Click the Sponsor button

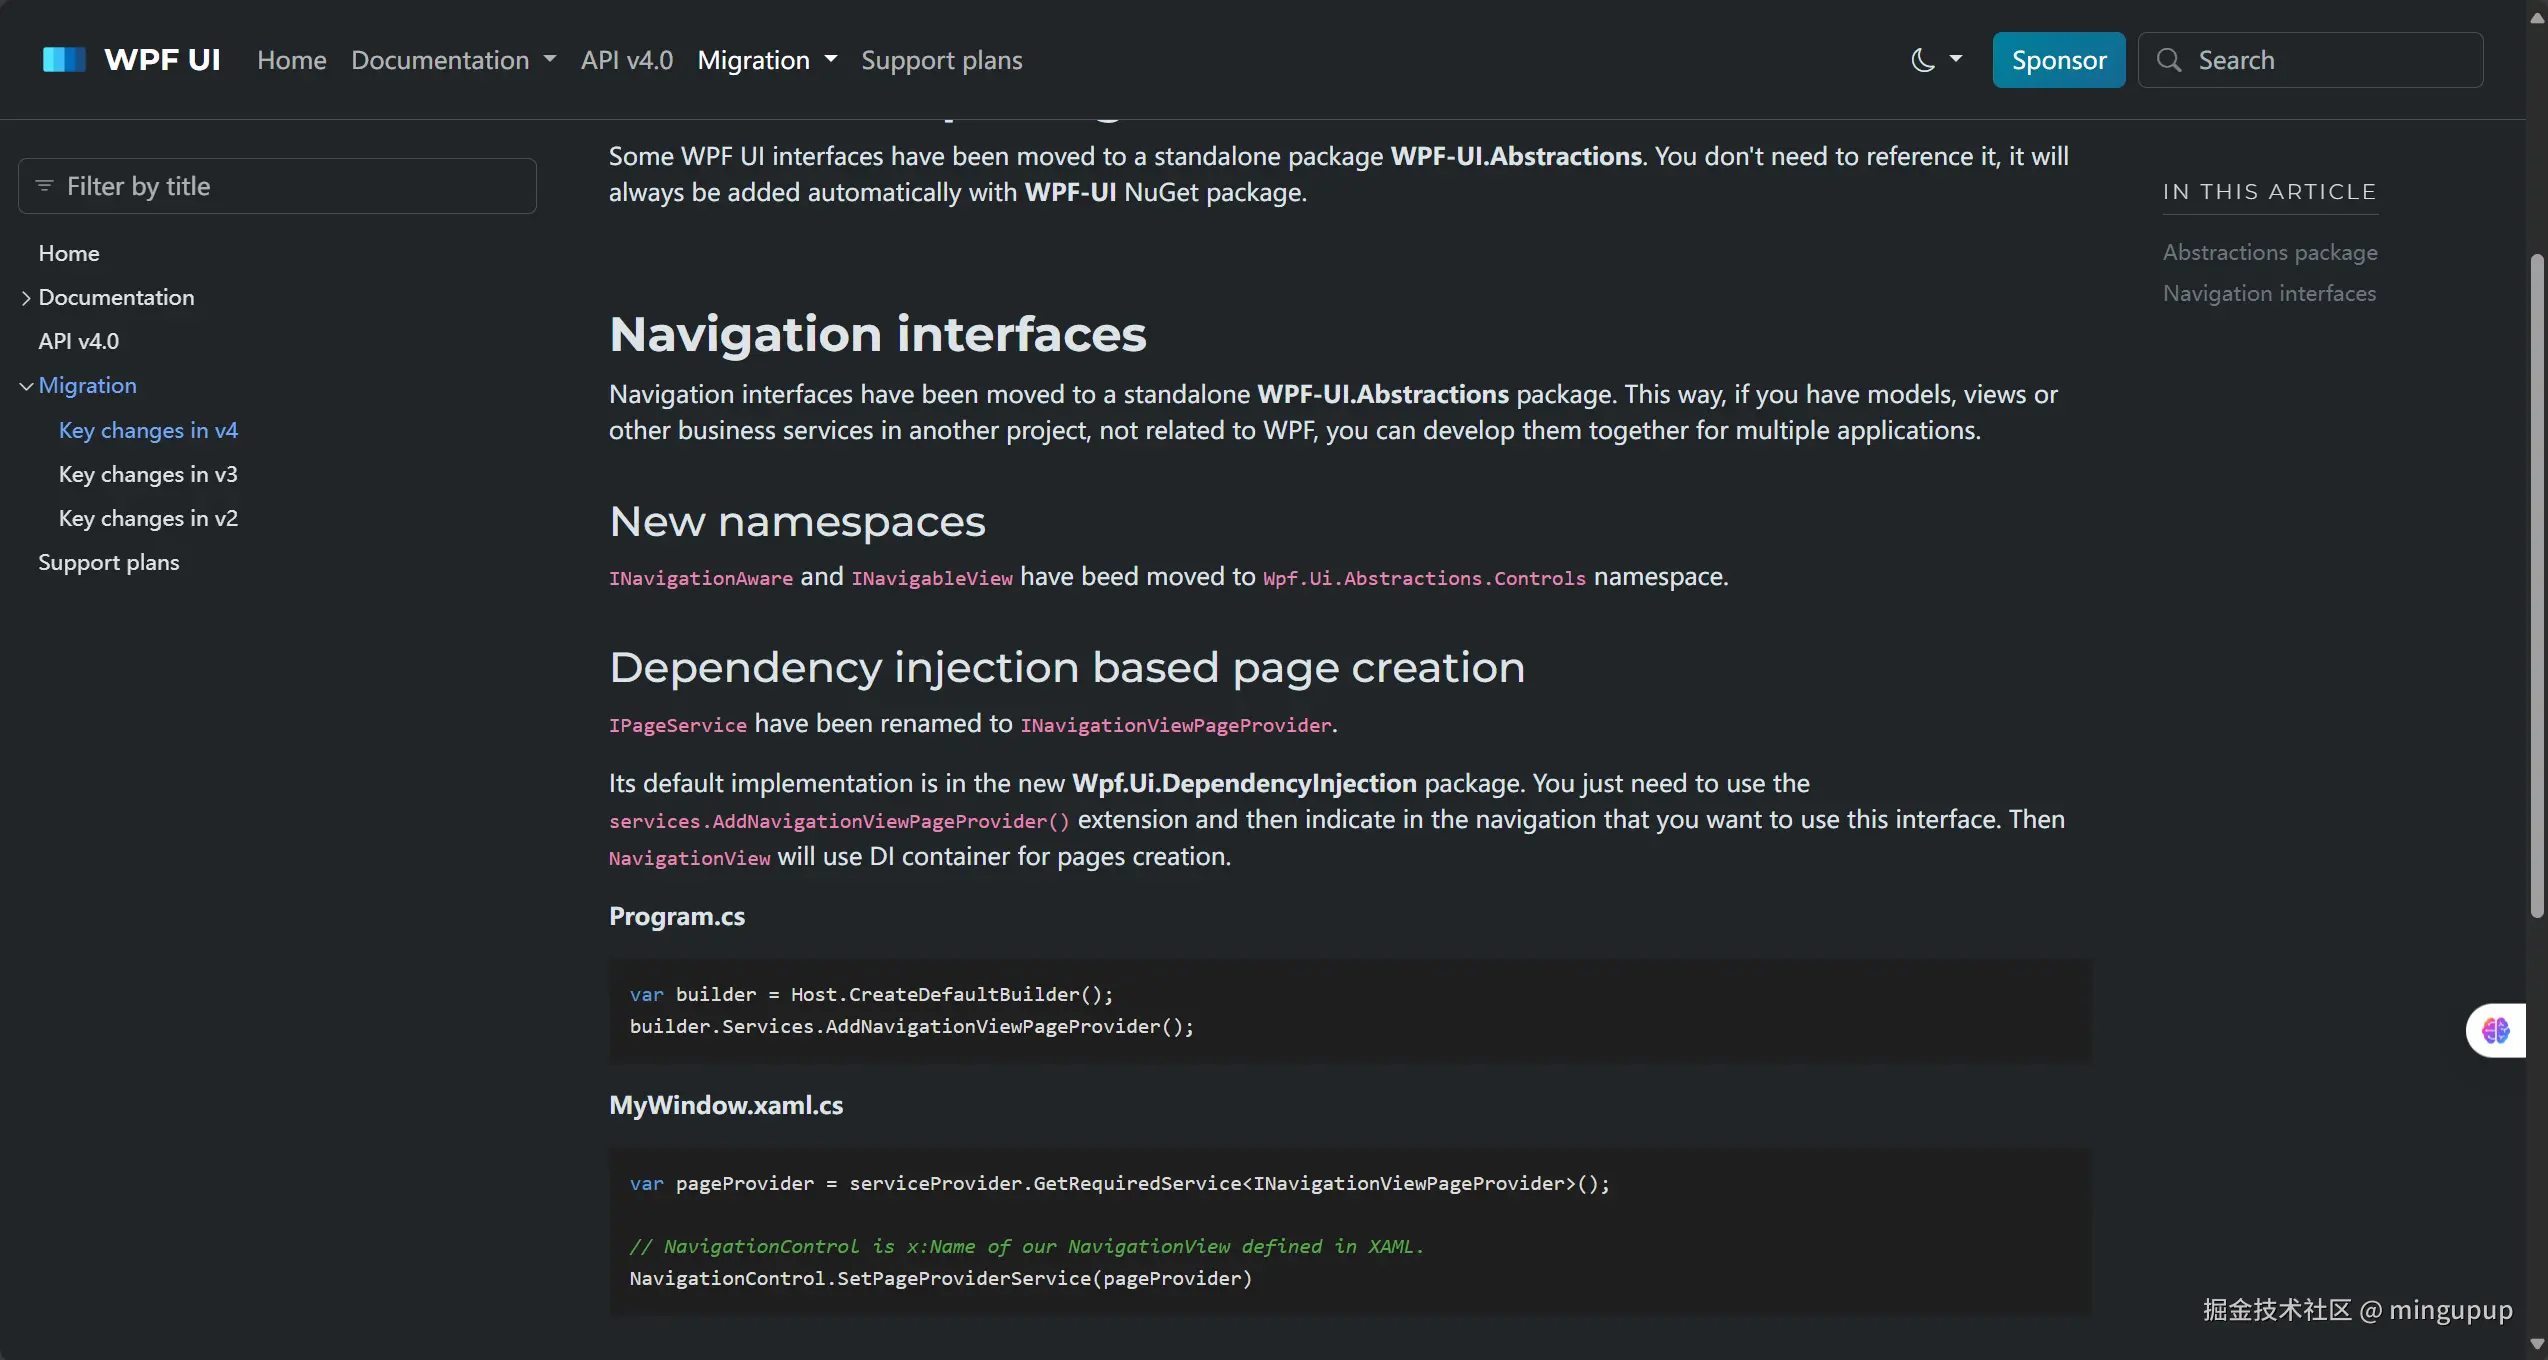pos(2059,60)
